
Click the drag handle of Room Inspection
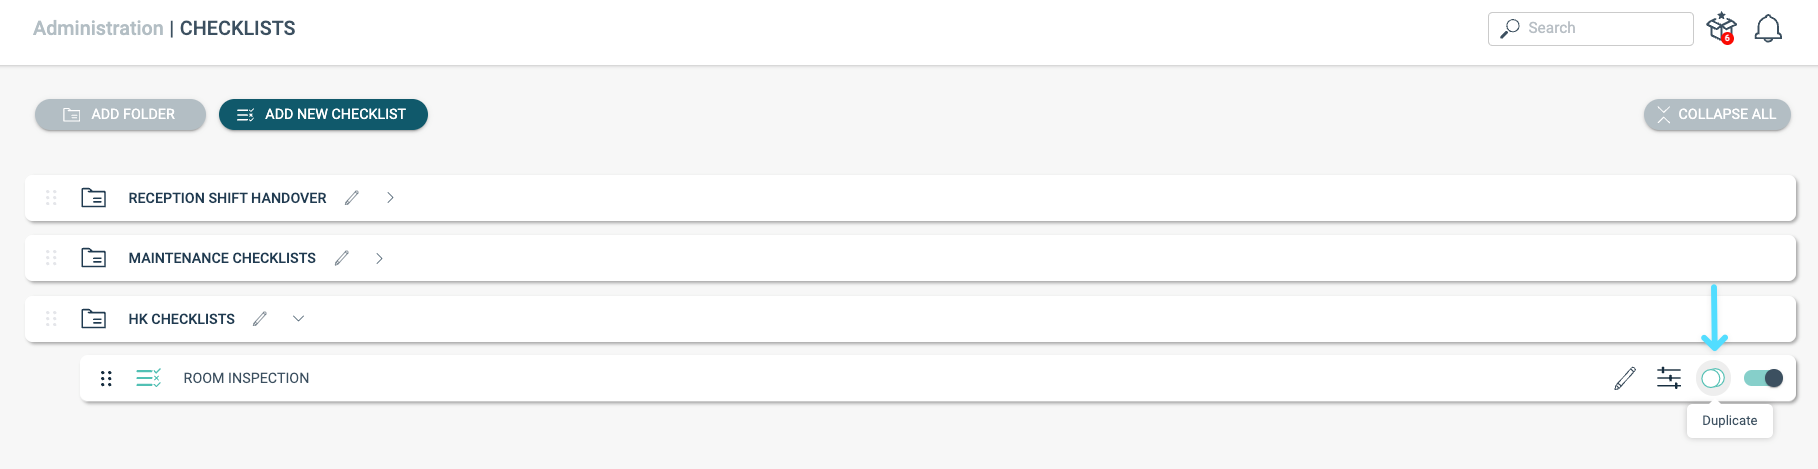pos(106,378)
